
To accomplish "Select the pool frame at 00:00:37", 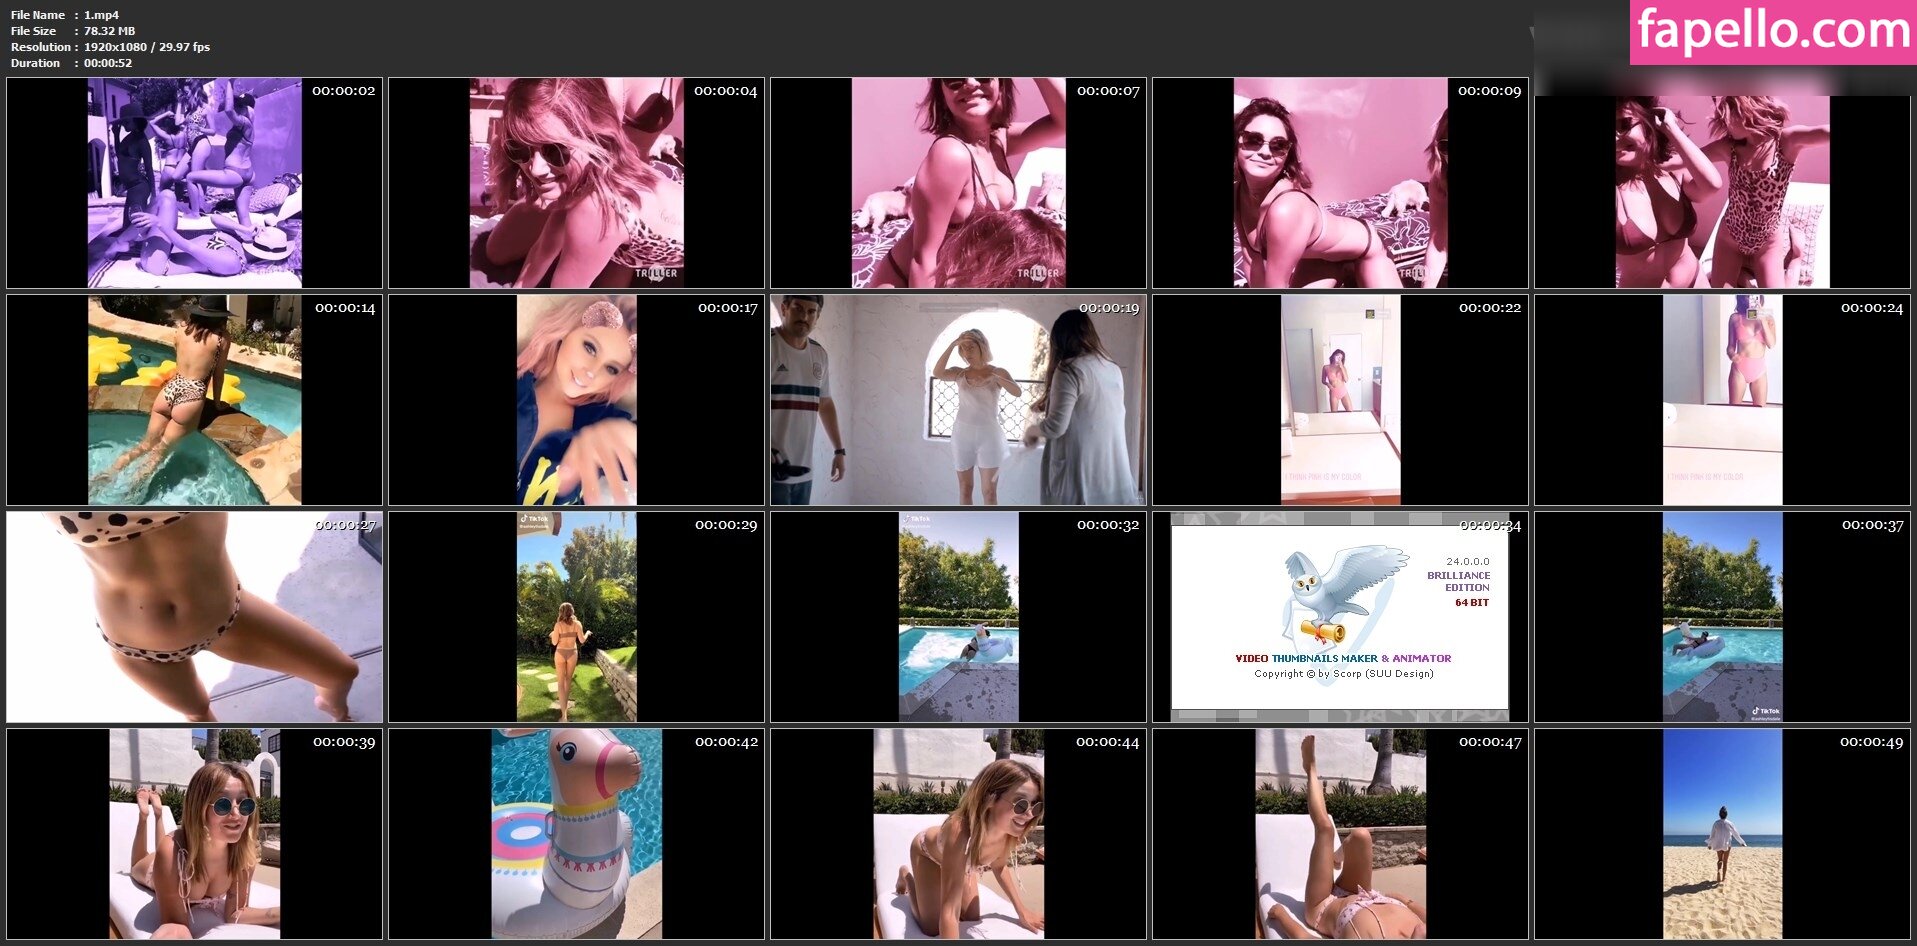I will tap(1722, 617).
